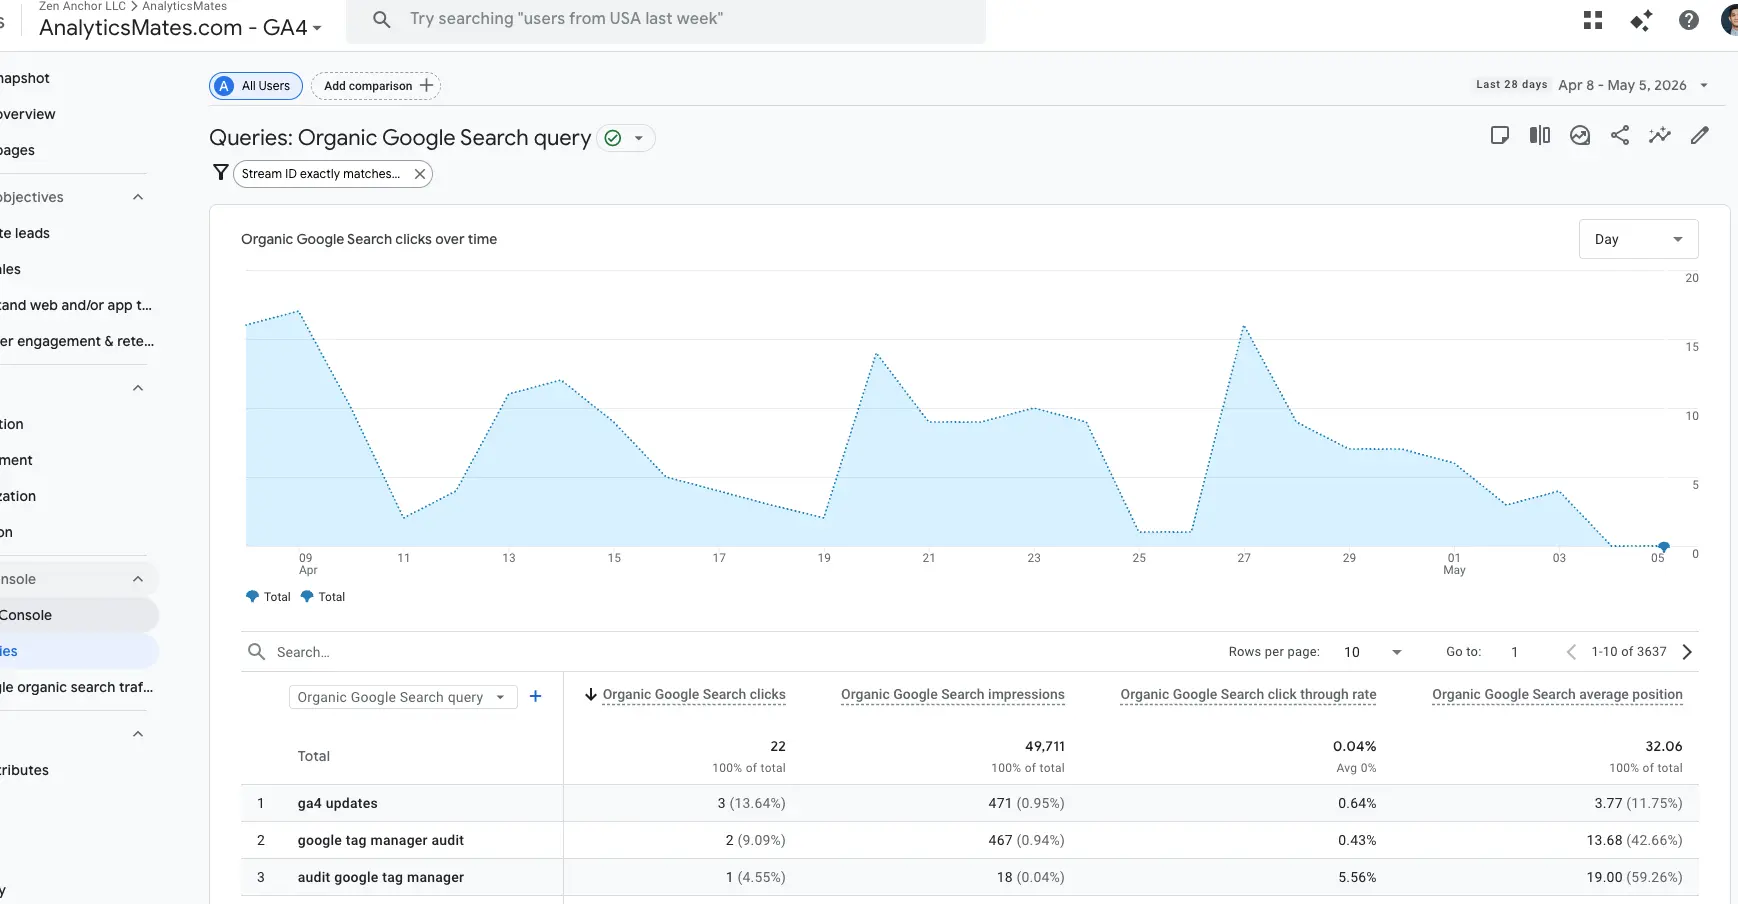Open the organic search traffic sidebar item
This screenshot has height=904, width=1738.
[77, 687]
